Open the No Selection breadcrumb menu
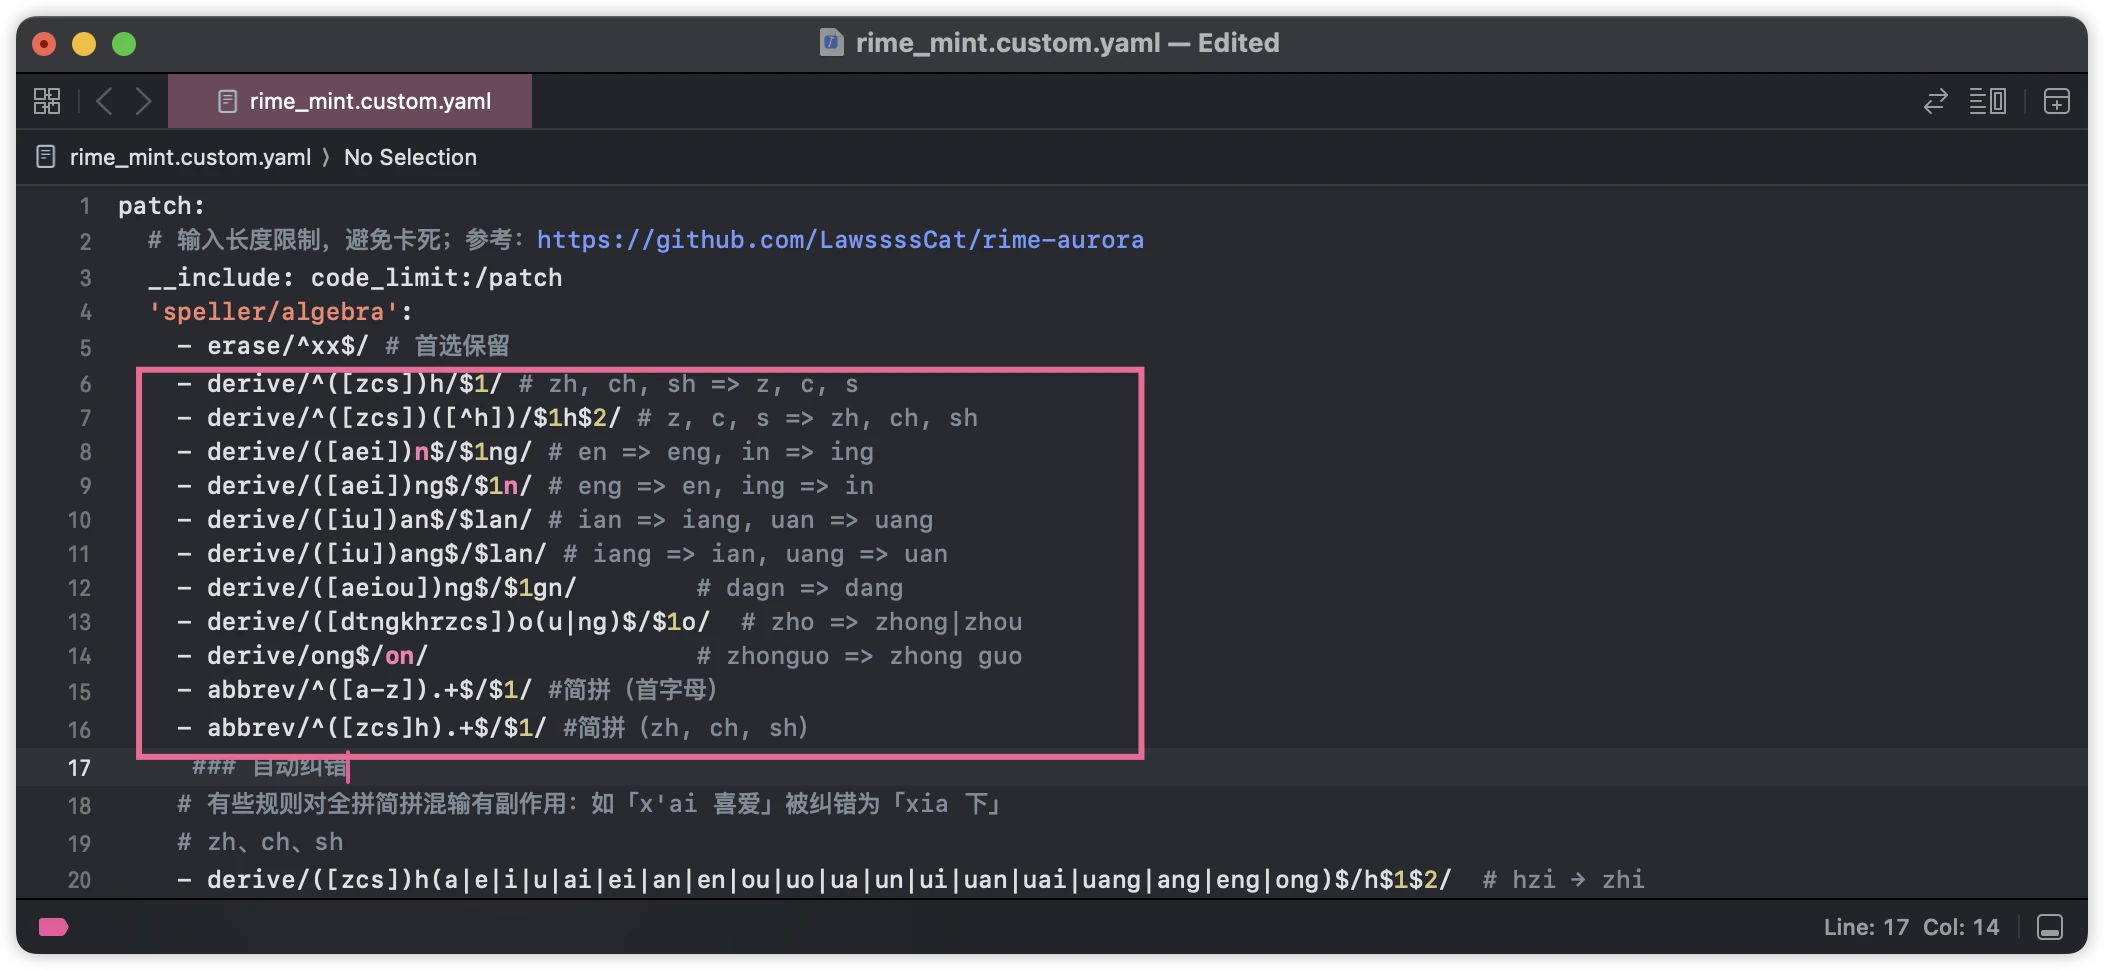The image size is (2104, 970). [410, 157]
